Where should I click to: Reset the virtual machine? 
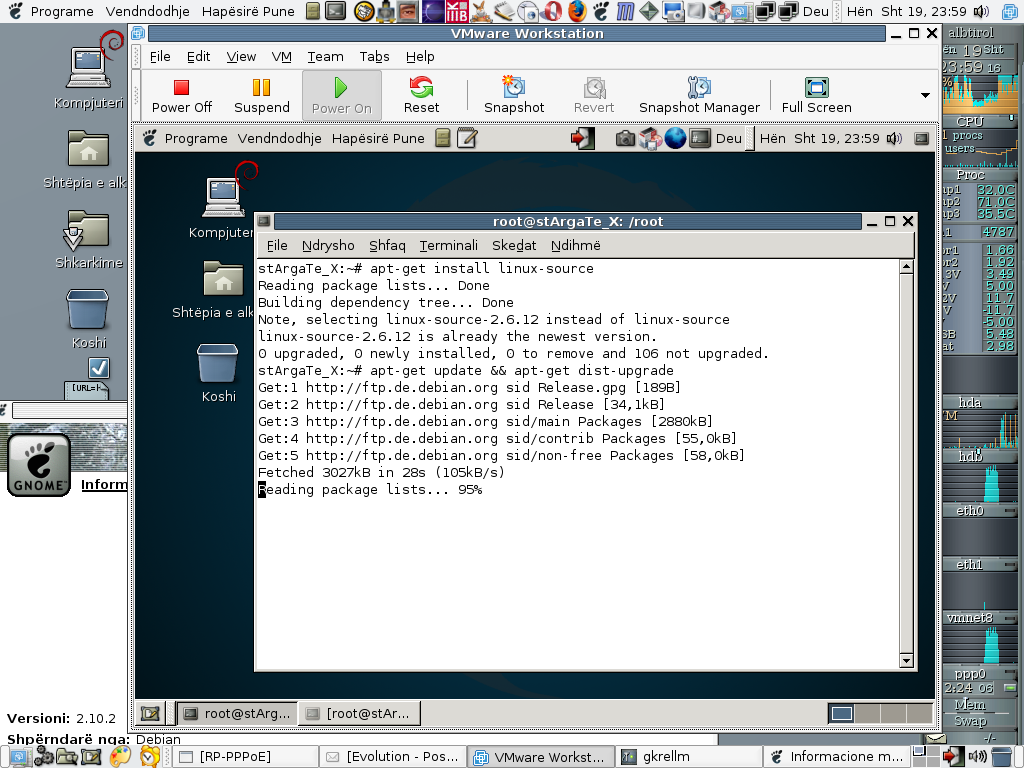click(421, 96)
